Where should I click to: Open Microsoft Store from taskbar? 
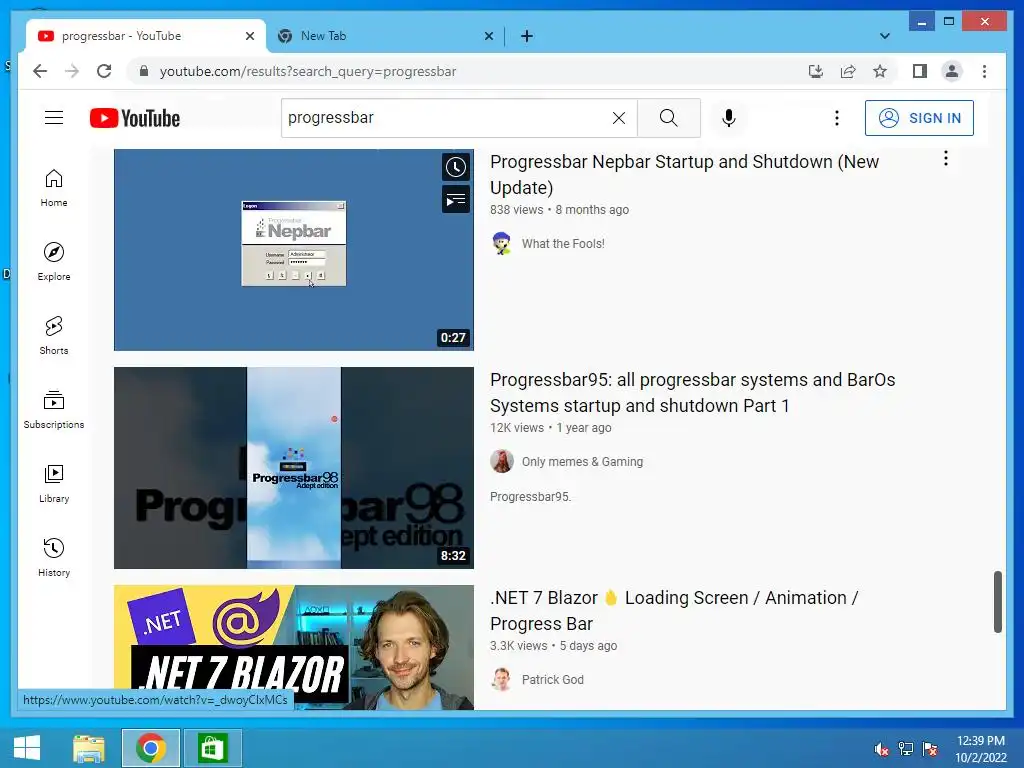212,748
